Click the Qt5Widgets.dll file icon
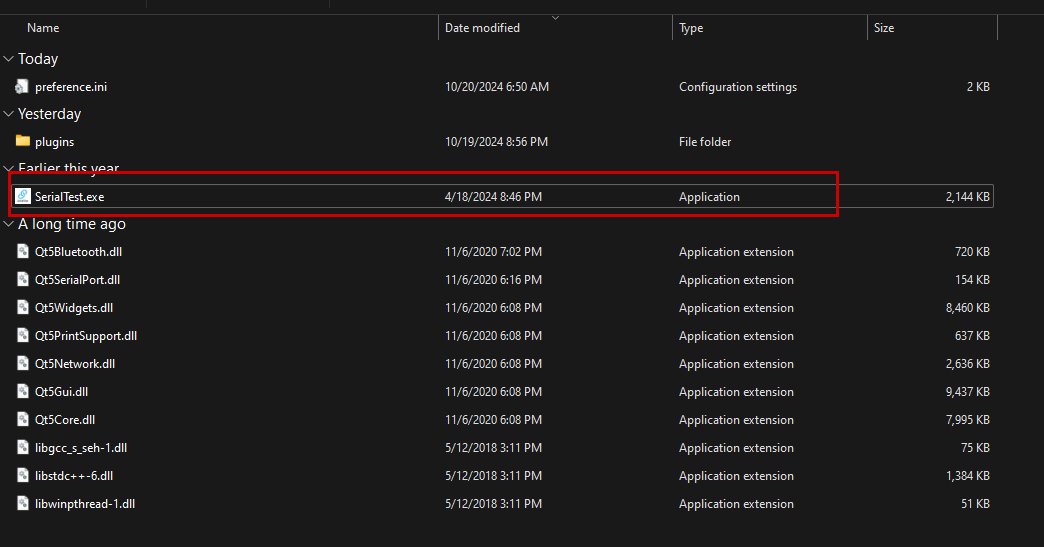This screenshot has width=1044, height=547. click(23, 308)
